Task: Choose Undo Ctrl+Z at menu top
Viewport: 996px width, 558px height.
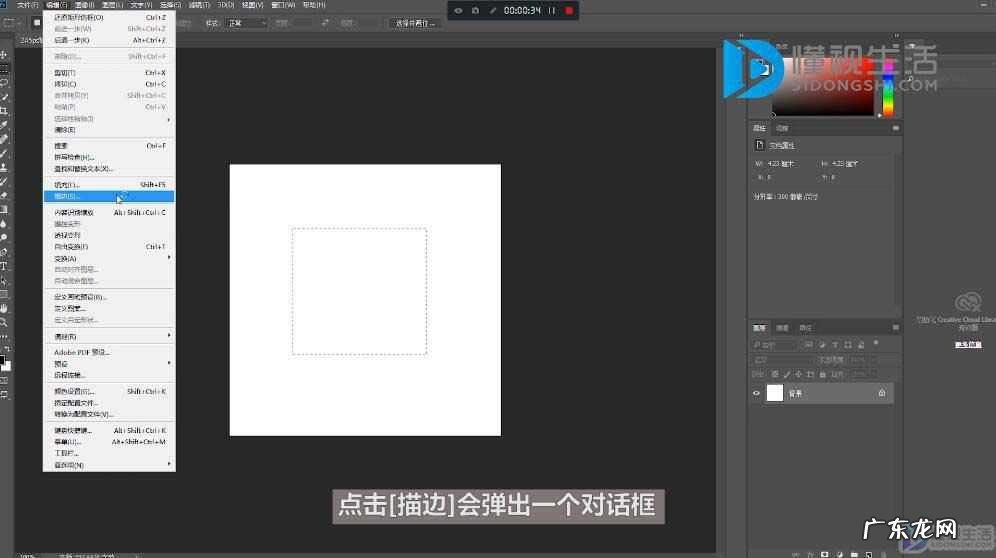Action: (x=109, y=17)
